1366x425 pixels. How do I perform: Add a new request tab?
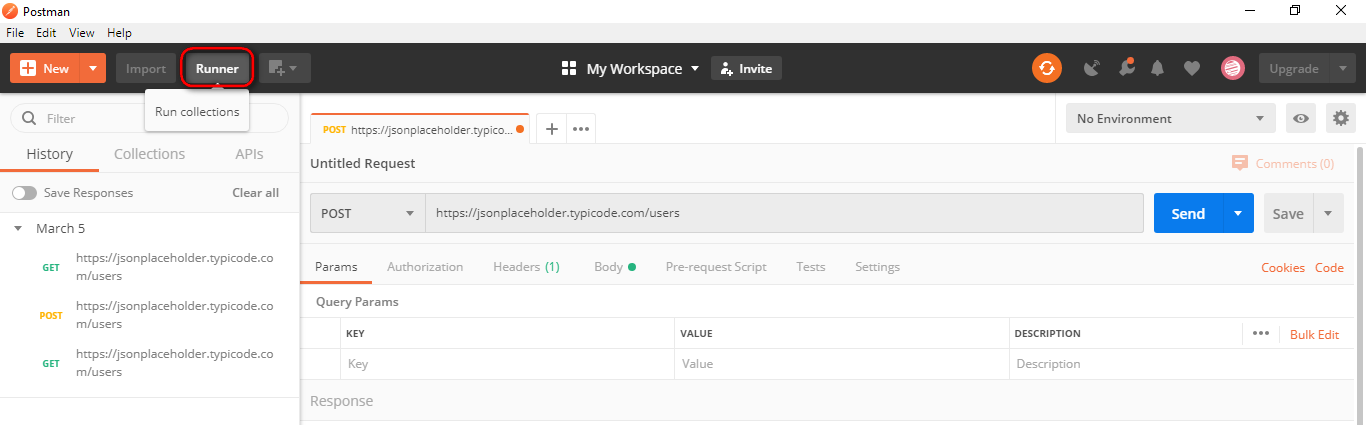point(551,129)
